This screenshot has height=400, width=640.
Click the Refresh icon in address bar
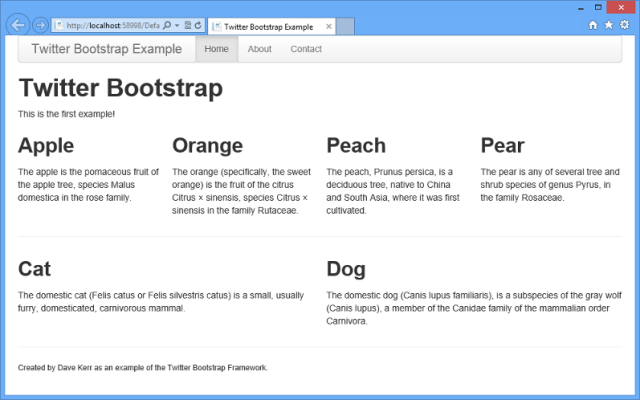198,25
